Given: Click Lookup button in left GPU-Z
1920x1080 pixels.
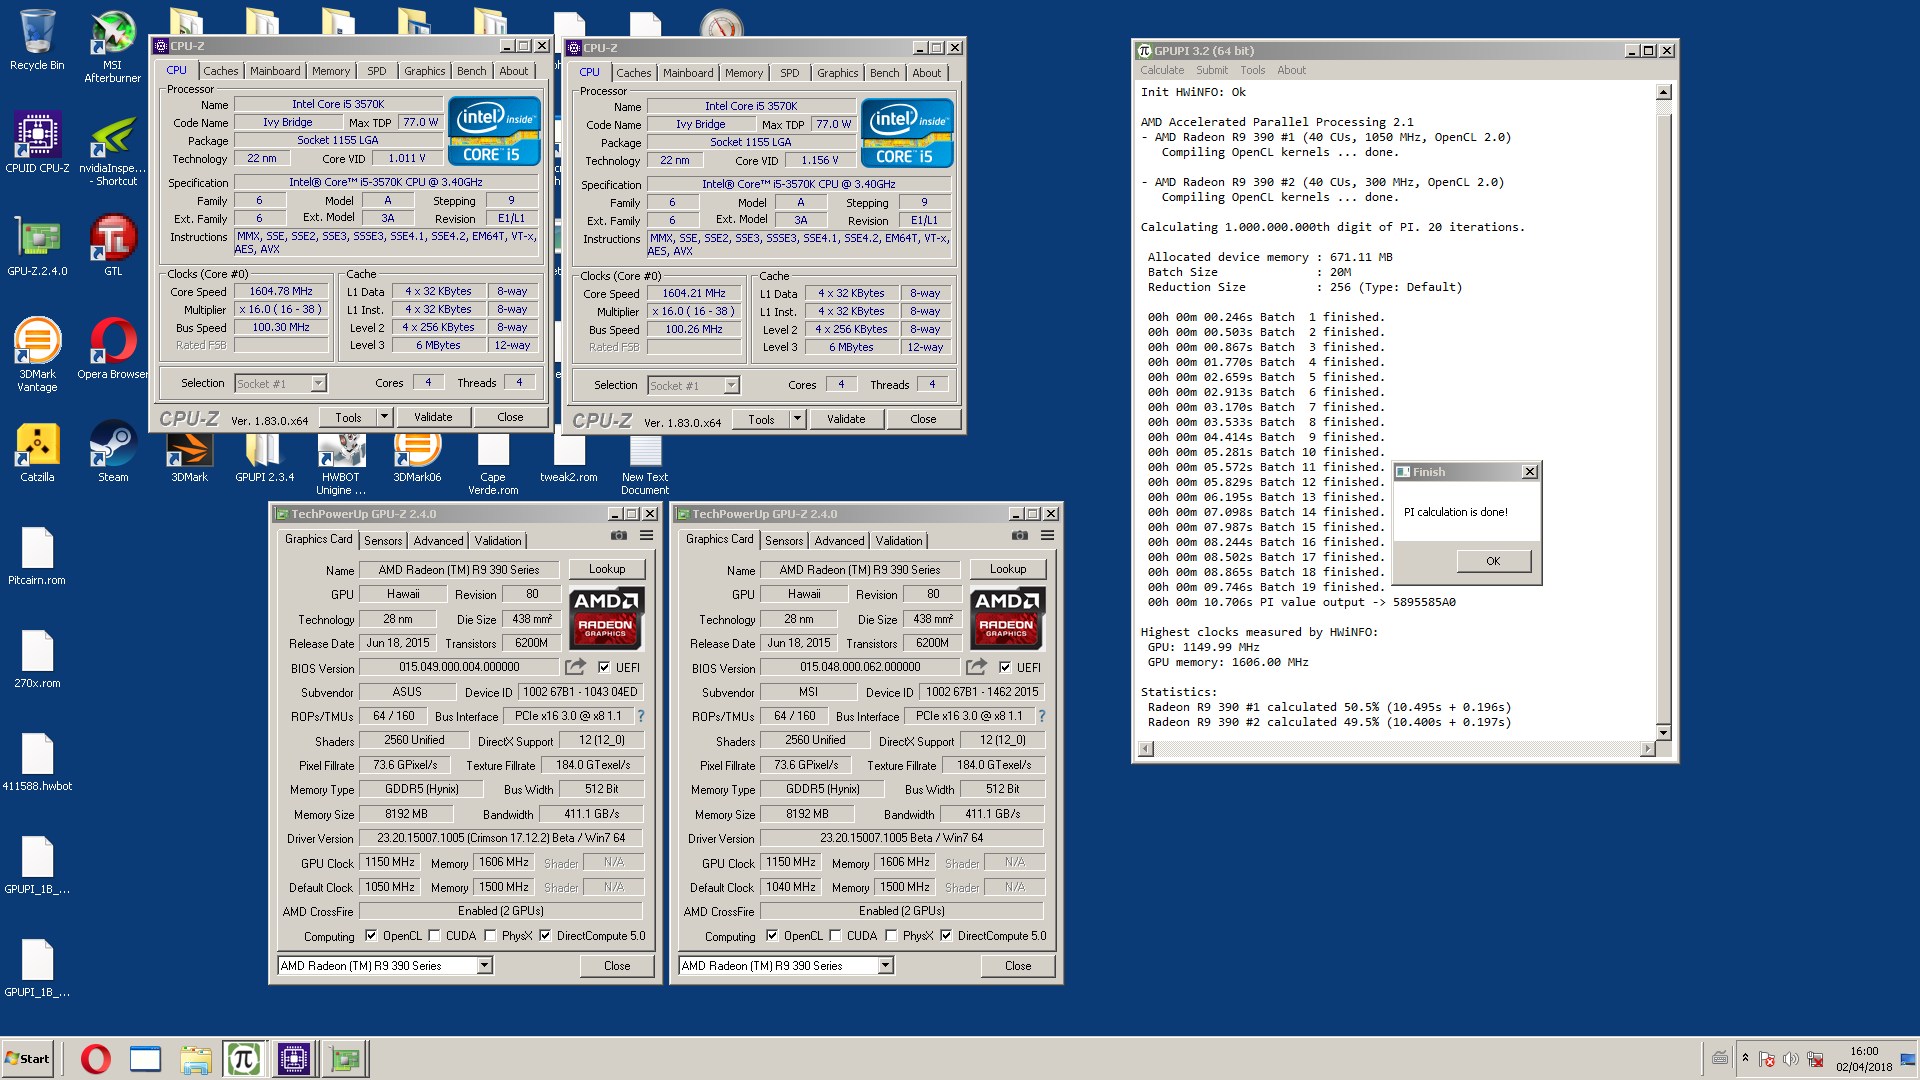Looking at the screenshot, I should (607, 569).
